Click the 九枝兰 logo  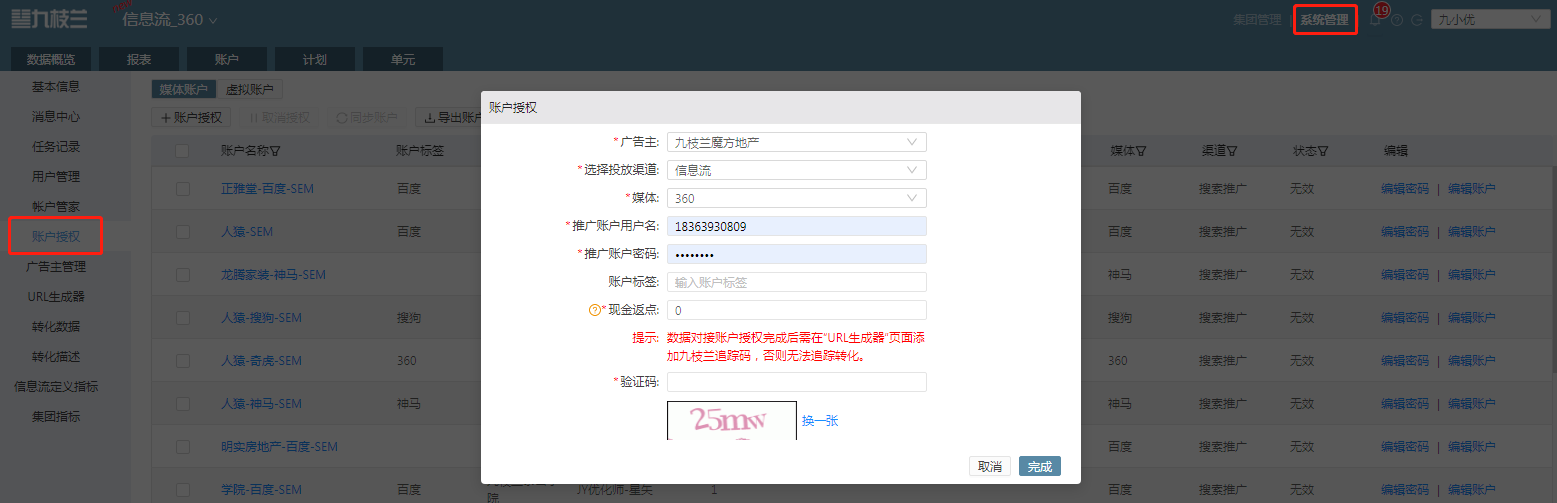click(49, 18)
